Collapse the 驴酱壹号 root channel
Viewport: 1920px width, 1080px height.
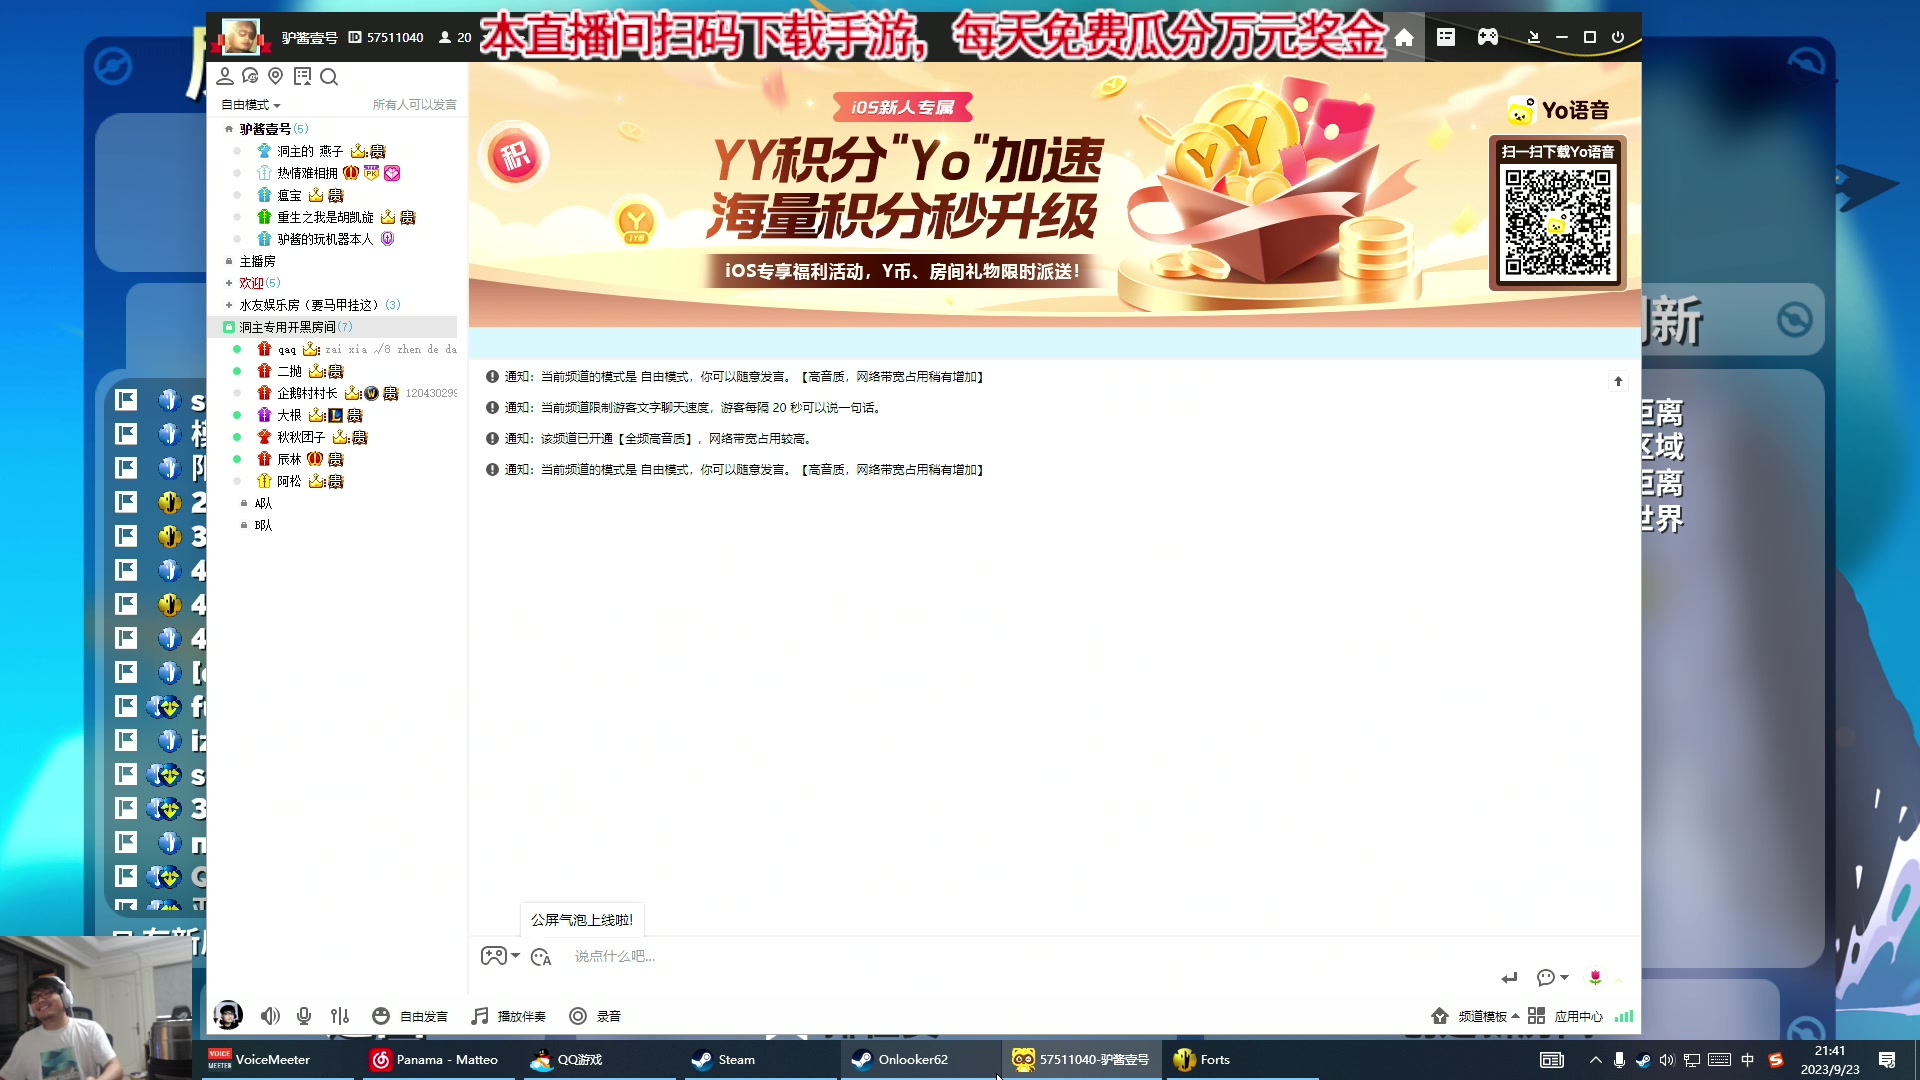tap(229, 129)
